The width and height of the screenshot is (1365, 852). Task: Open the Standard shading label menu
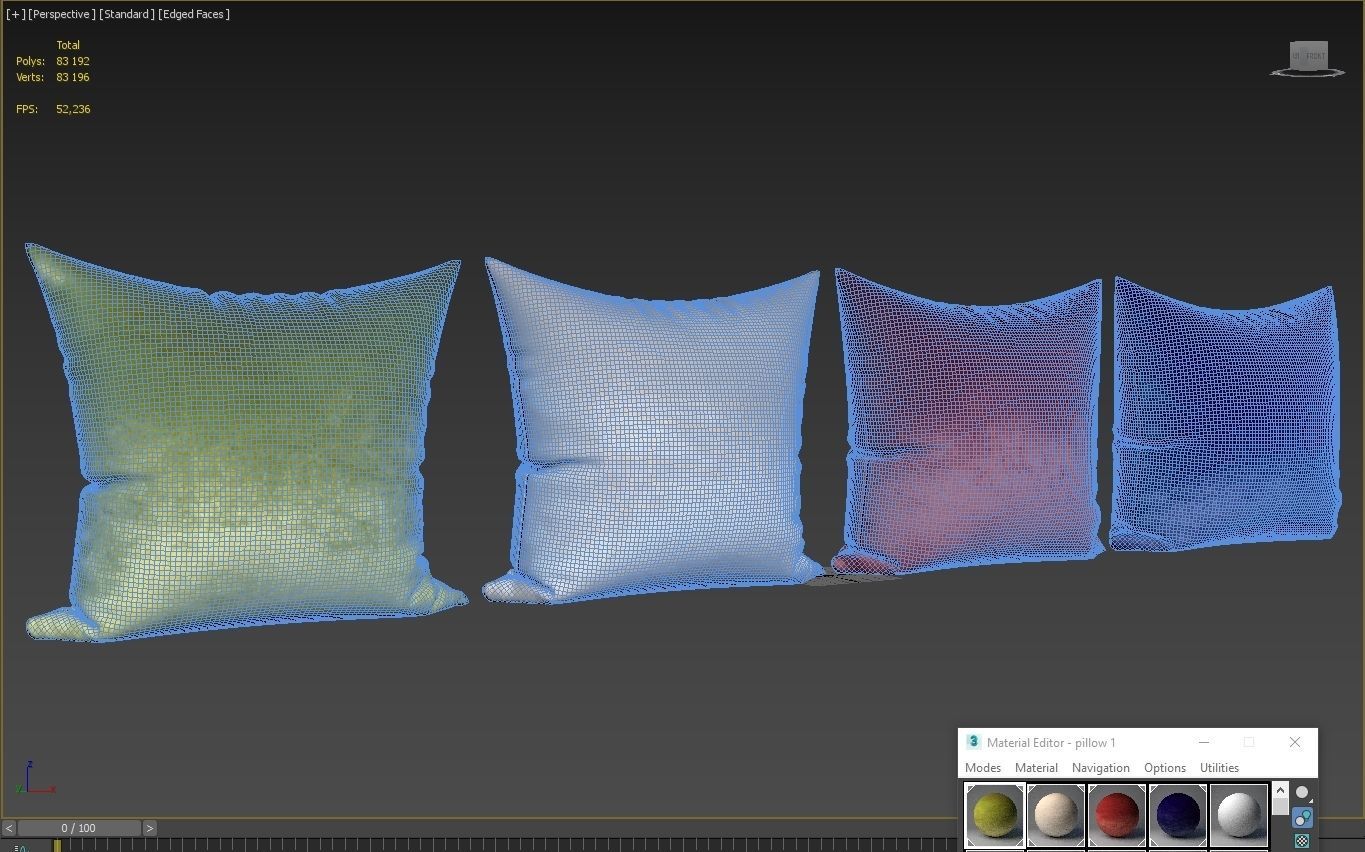(x=127, y=14)
